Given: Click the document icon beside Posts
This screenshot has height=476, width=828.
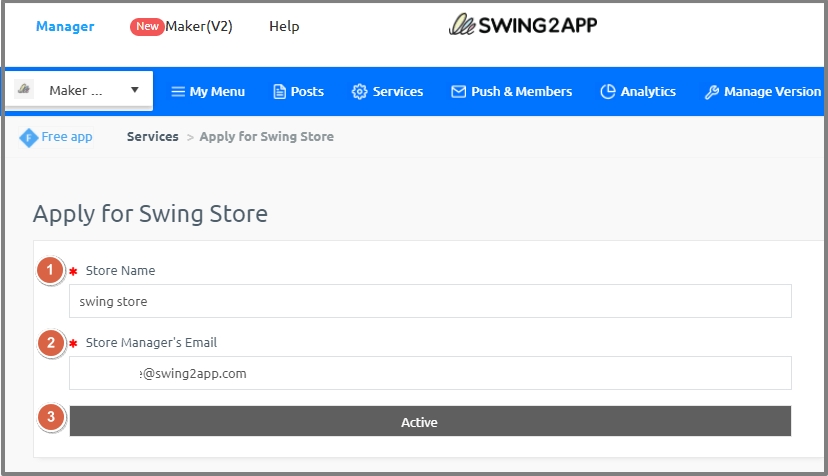Looking at the screenshot, I should point(280,92).
